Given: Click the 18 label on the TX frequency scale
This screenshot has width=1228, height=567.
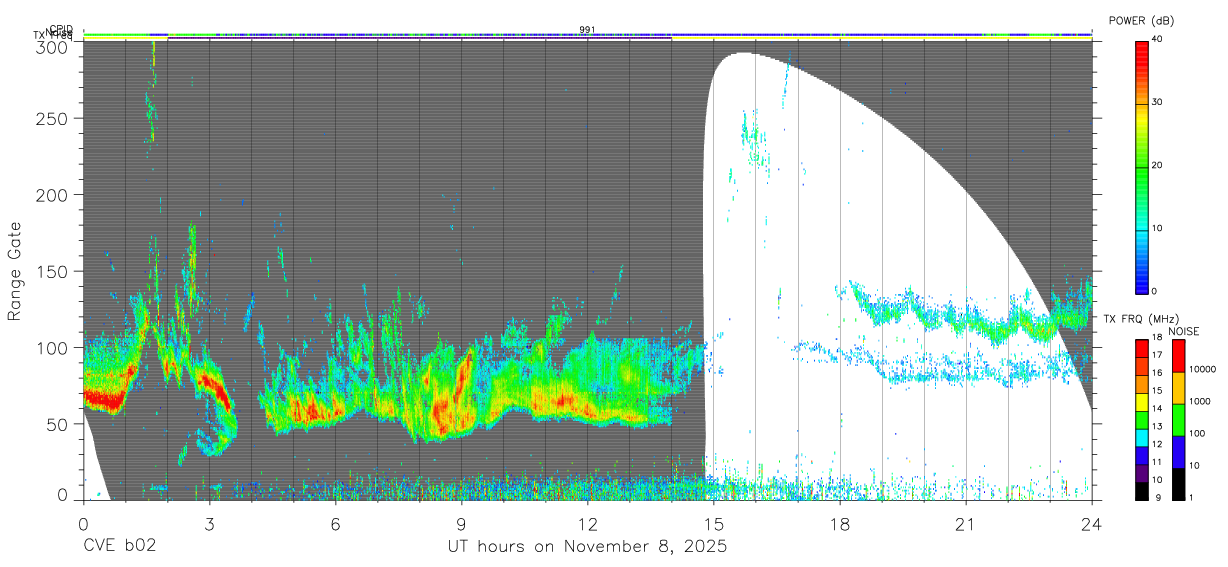Looking at the screenshot, I should [x=1157, y=338].
